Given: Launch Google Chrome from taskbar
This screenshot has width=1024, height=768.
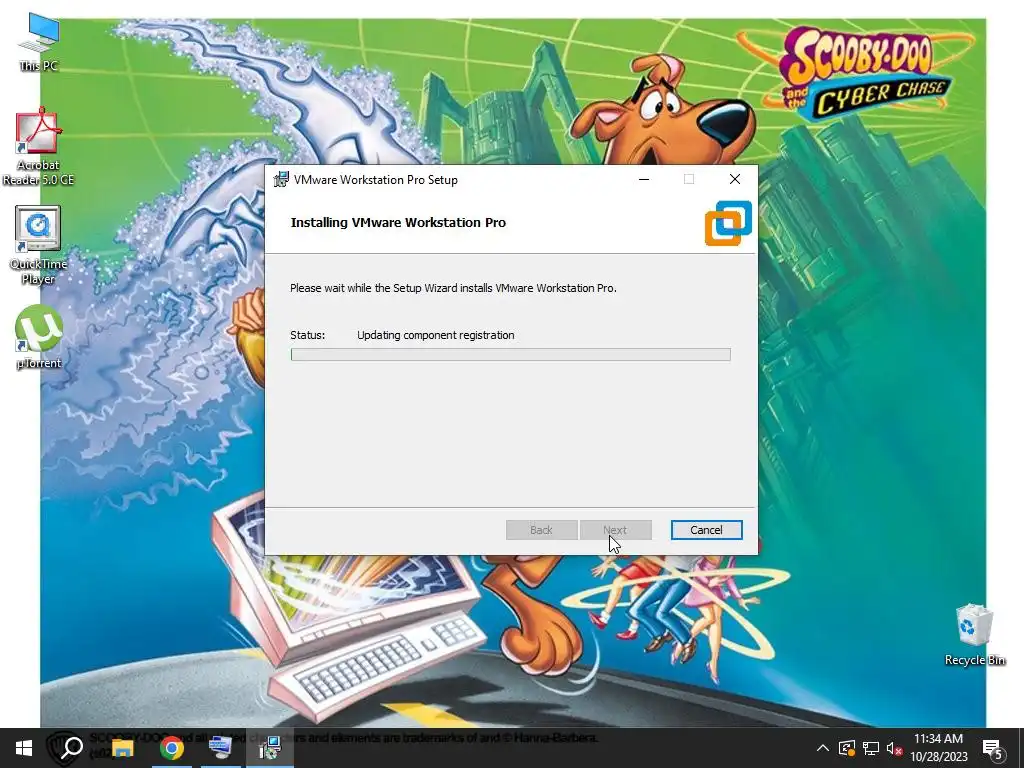Looking at the screenshot, I should [172, 748].
